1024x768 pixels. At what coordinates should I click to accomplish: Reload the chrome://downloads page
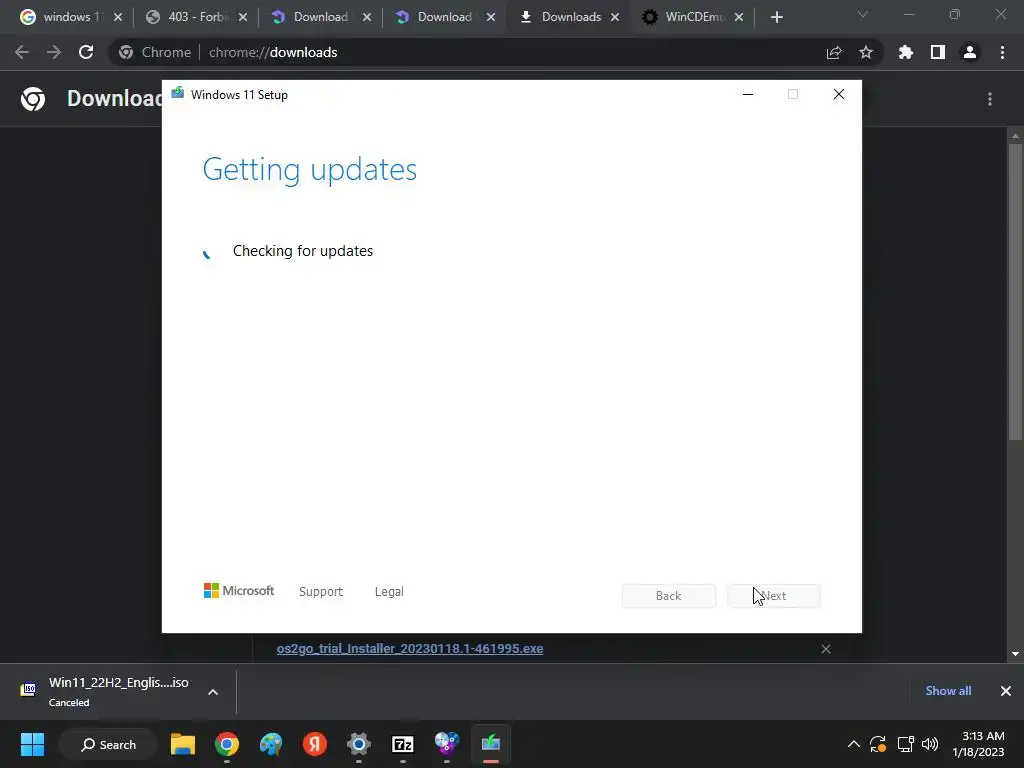[86, 52]
